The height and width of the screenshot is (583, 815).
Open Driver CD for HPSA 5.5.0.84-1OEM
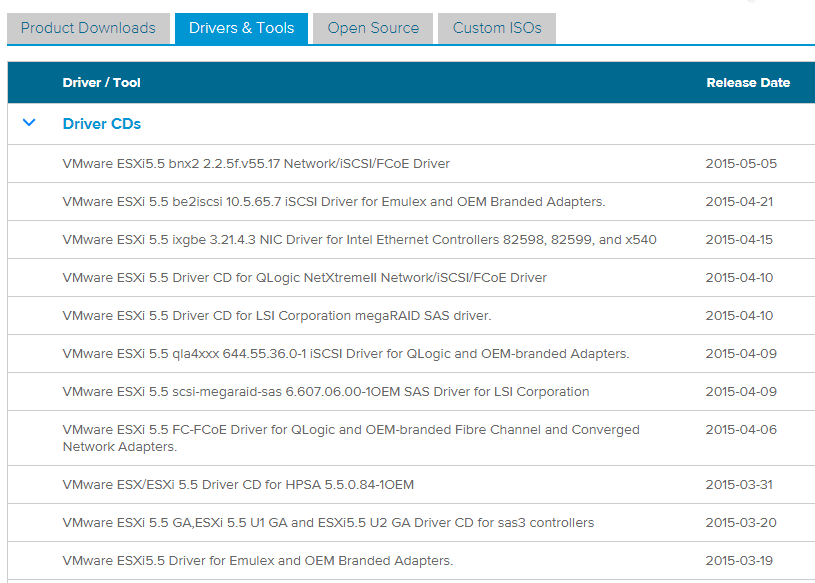239,484
